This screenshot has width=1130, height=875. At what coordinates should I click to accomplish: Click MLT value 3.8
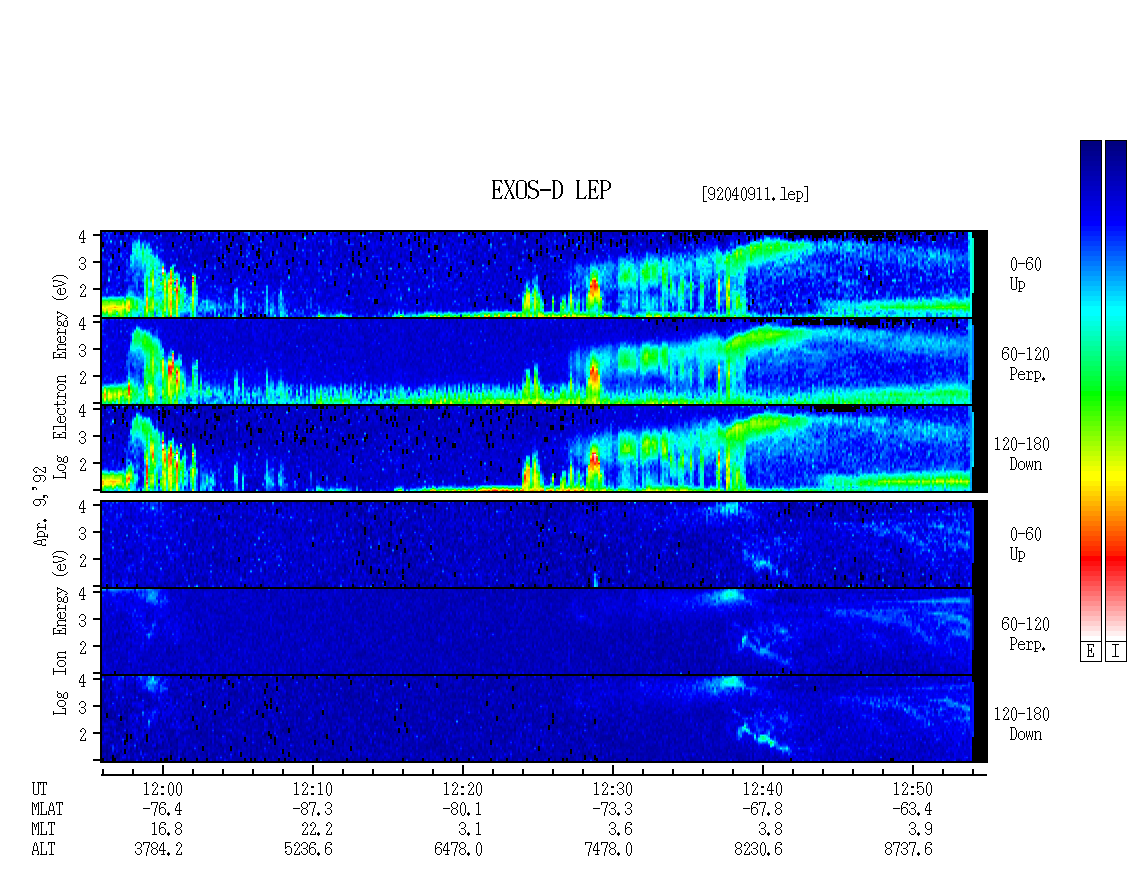(770, 830)
